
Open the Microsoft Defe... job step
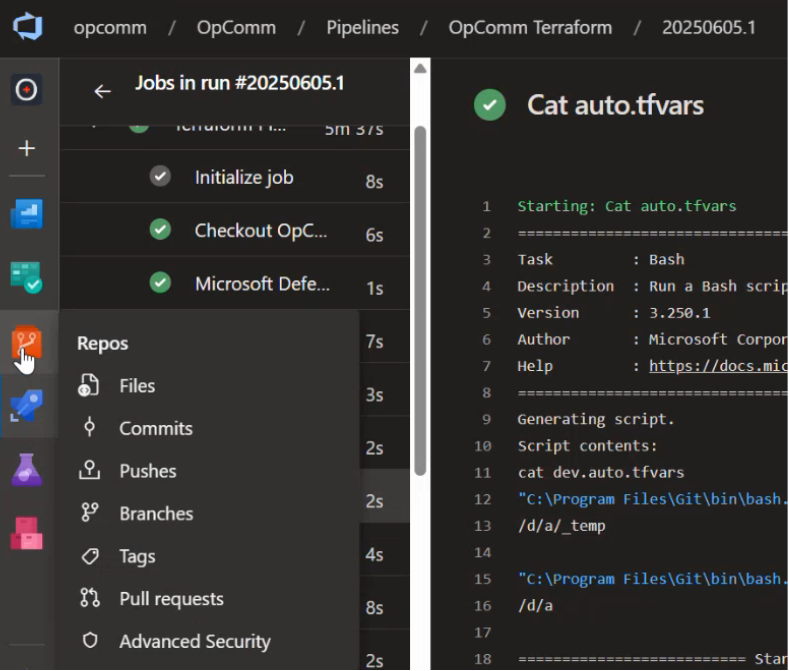tap(261, 284)
